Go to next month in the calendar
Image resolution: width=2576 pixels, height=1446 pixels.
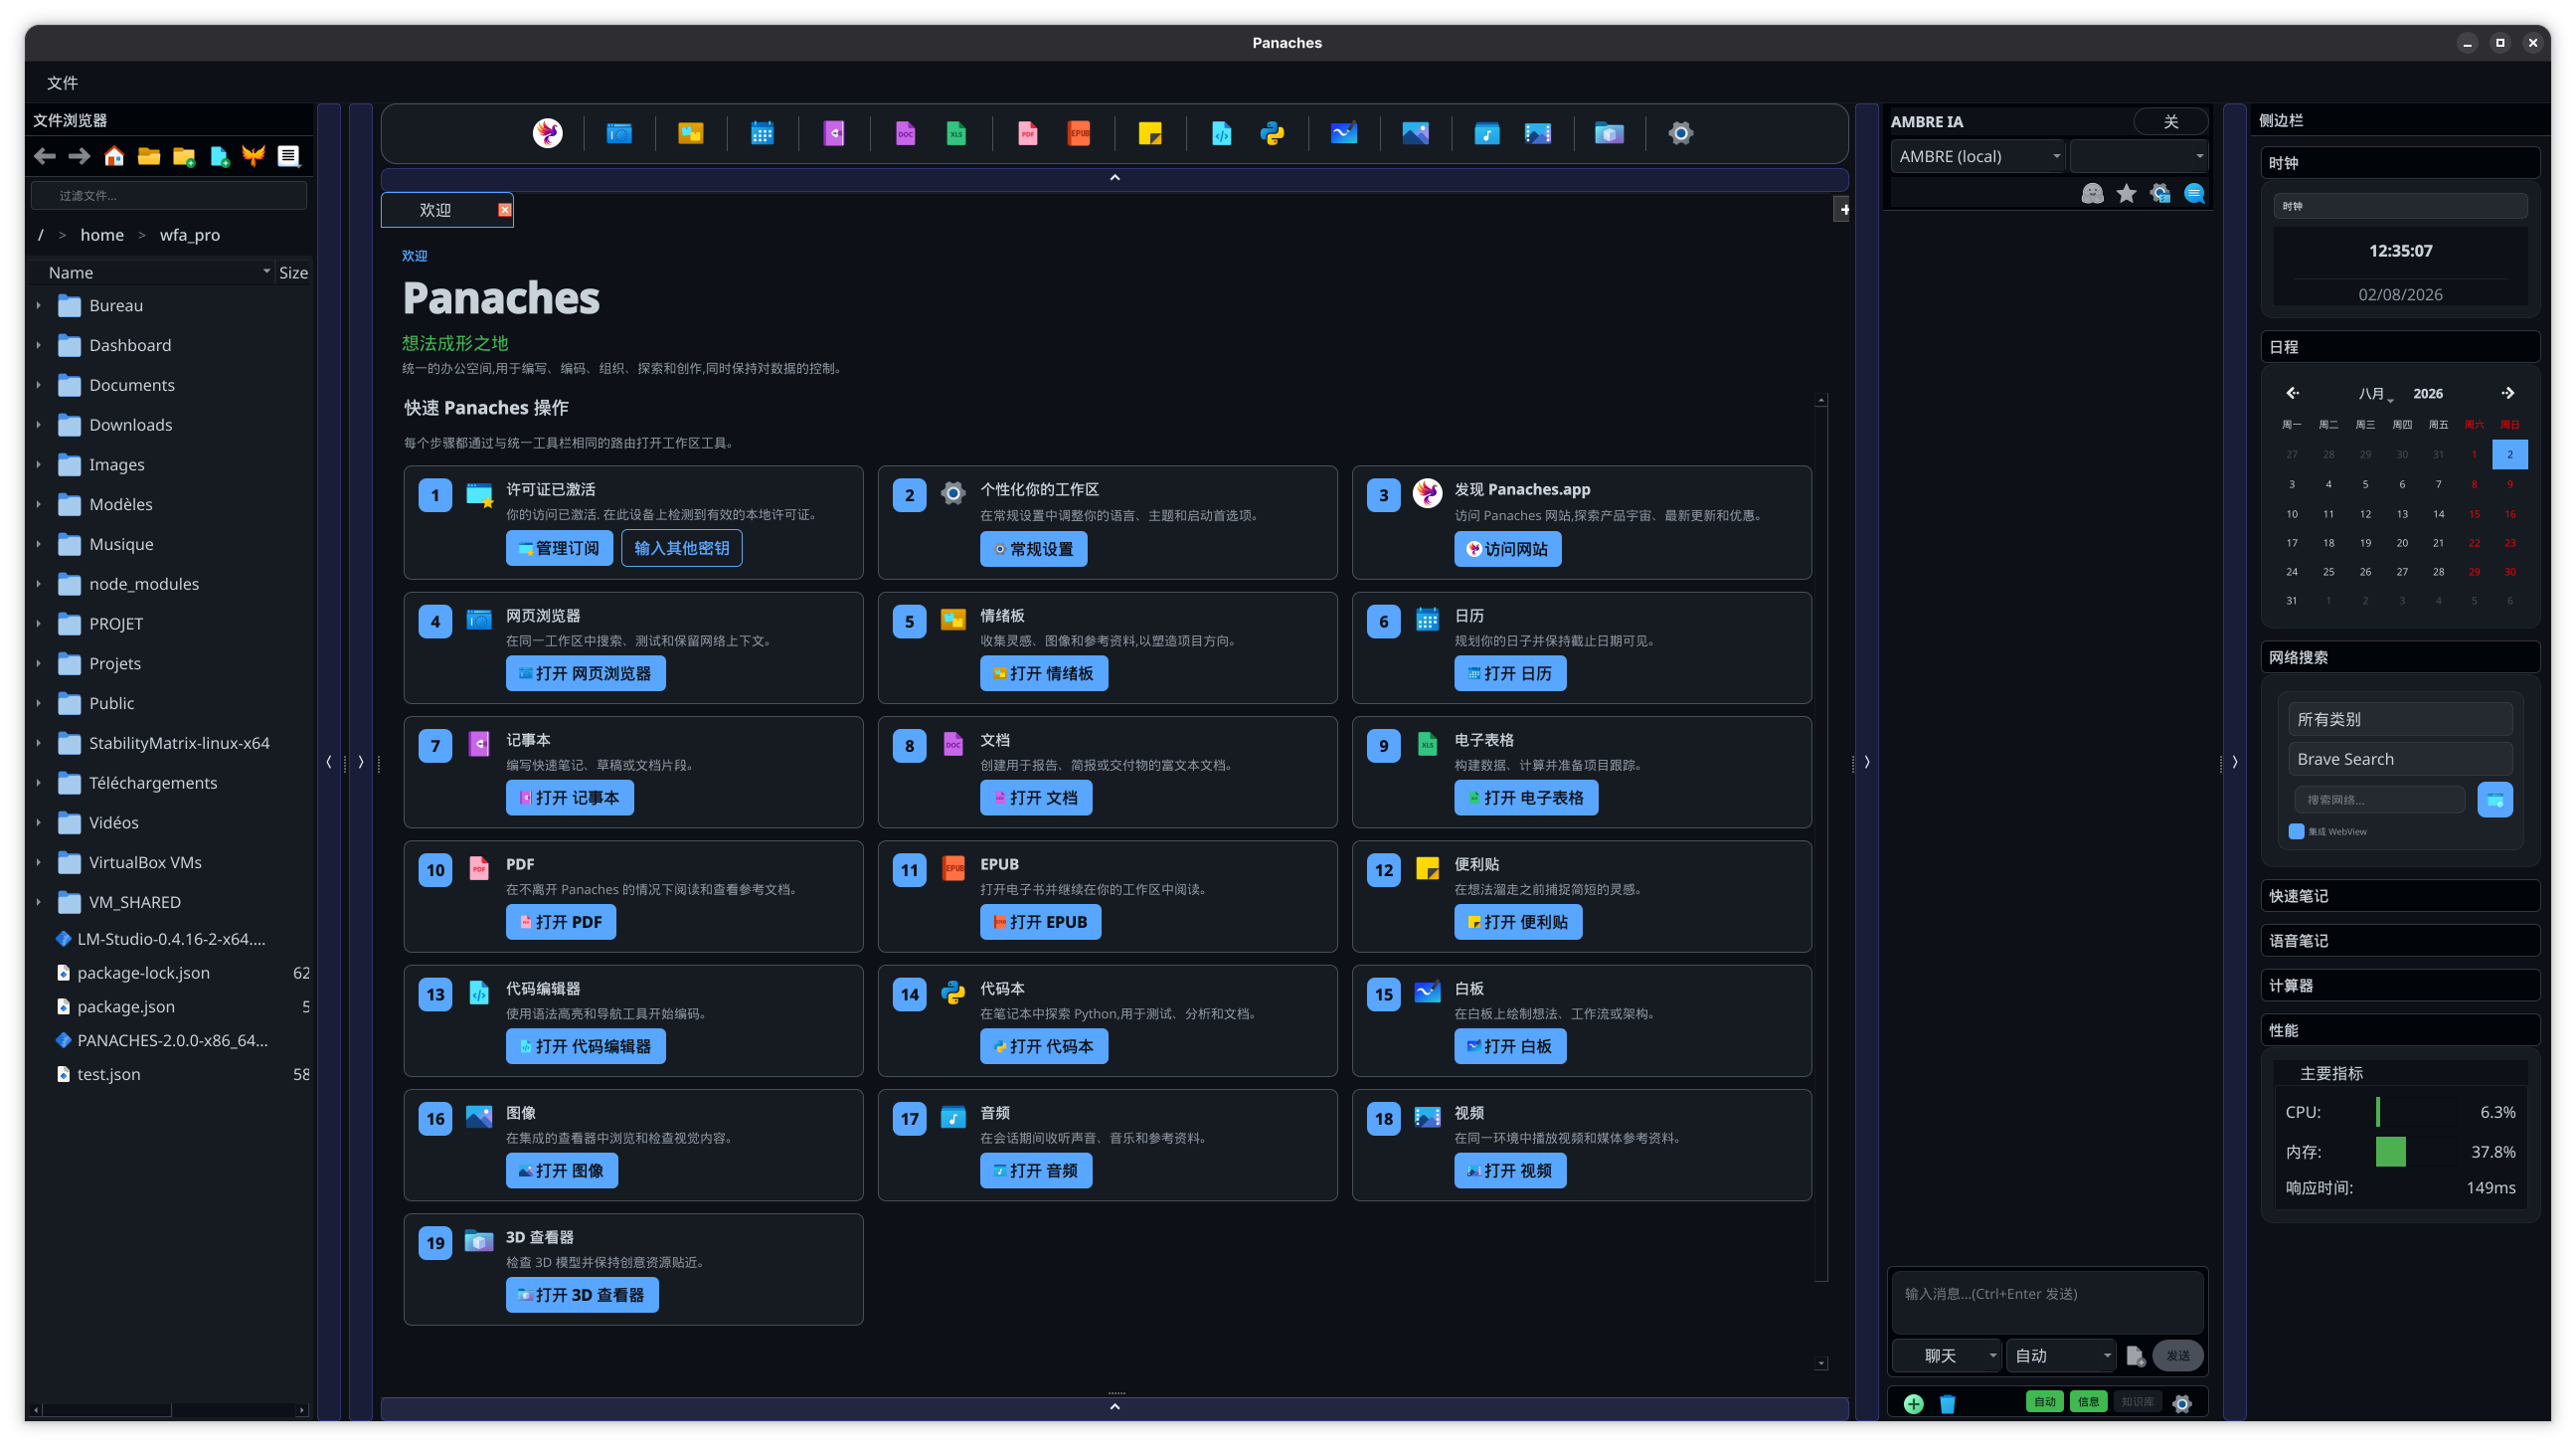click(x=2508, y=393)
